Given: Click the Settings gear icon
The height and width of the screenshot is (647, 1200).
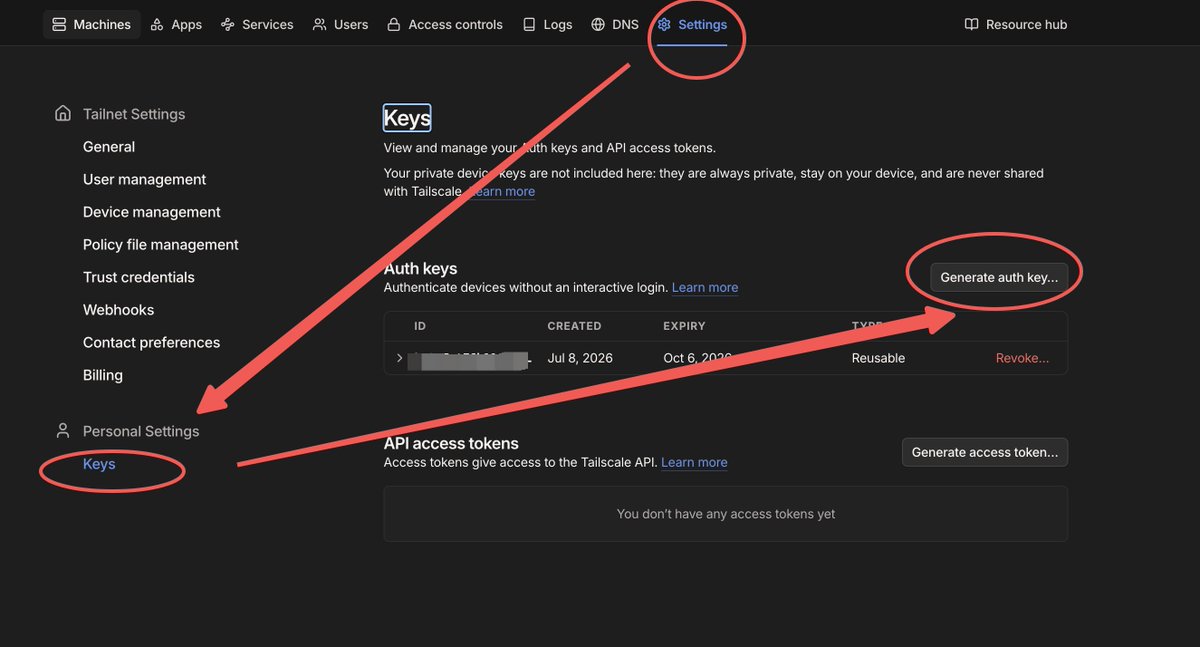Looking at the screenshot, I should [x=664, y=24].
